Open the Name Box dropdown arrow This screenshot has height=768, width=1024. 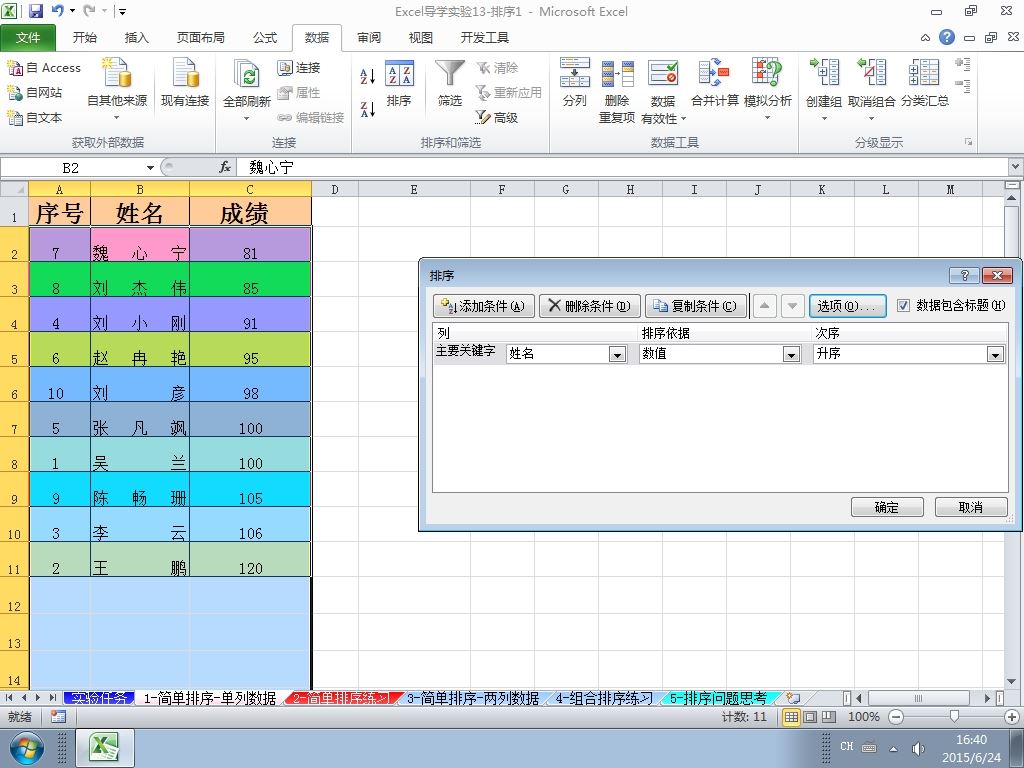150,168
